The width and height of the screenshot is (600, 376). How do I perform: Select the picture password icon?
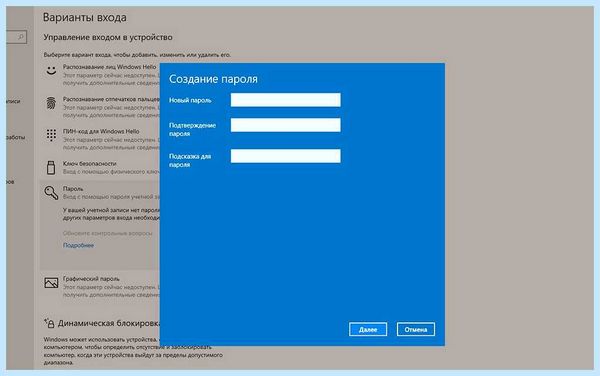(x=51, y=283)
